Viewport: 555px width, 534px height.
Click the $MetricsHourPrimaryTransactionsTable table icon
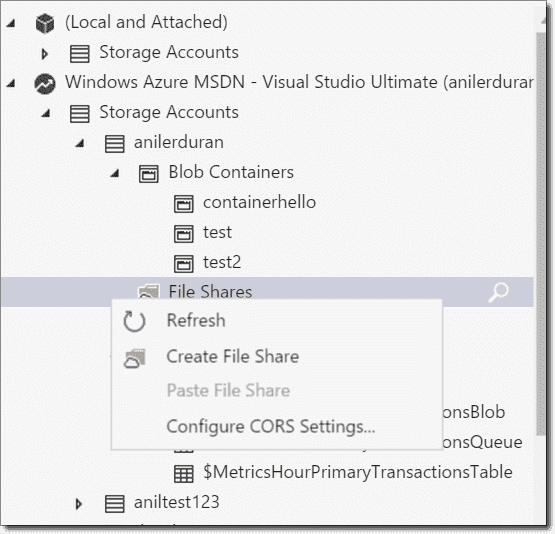[184, 473]
